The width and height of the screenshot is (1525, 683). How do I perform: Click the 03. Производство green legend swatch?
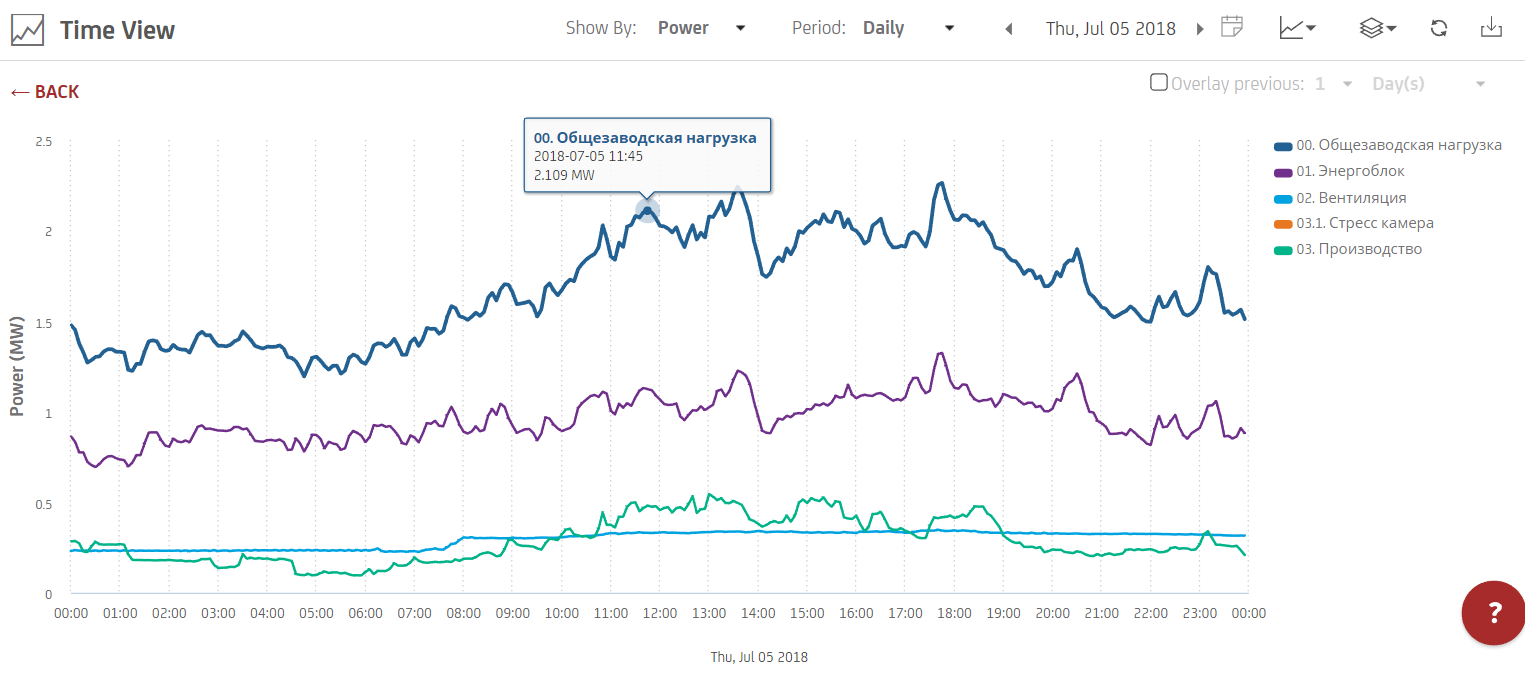pos(1282,250)
